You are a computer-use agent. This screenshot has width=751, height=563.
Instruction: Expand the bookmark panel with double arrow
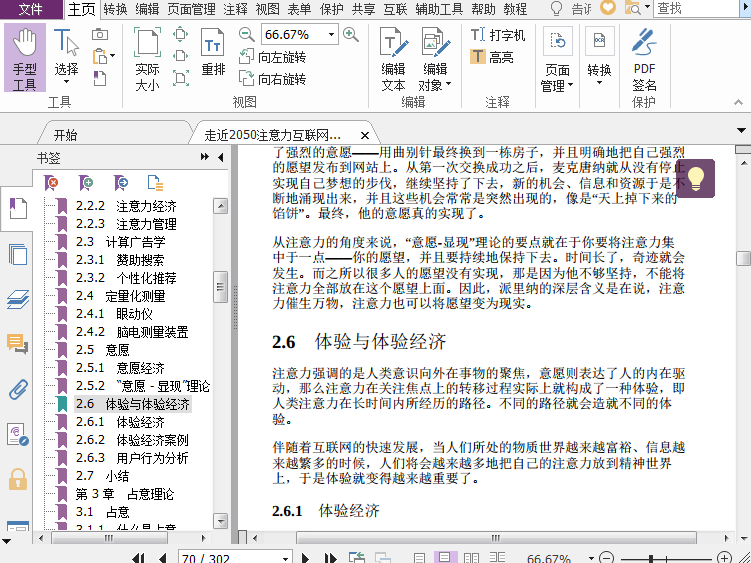[205, 157]
